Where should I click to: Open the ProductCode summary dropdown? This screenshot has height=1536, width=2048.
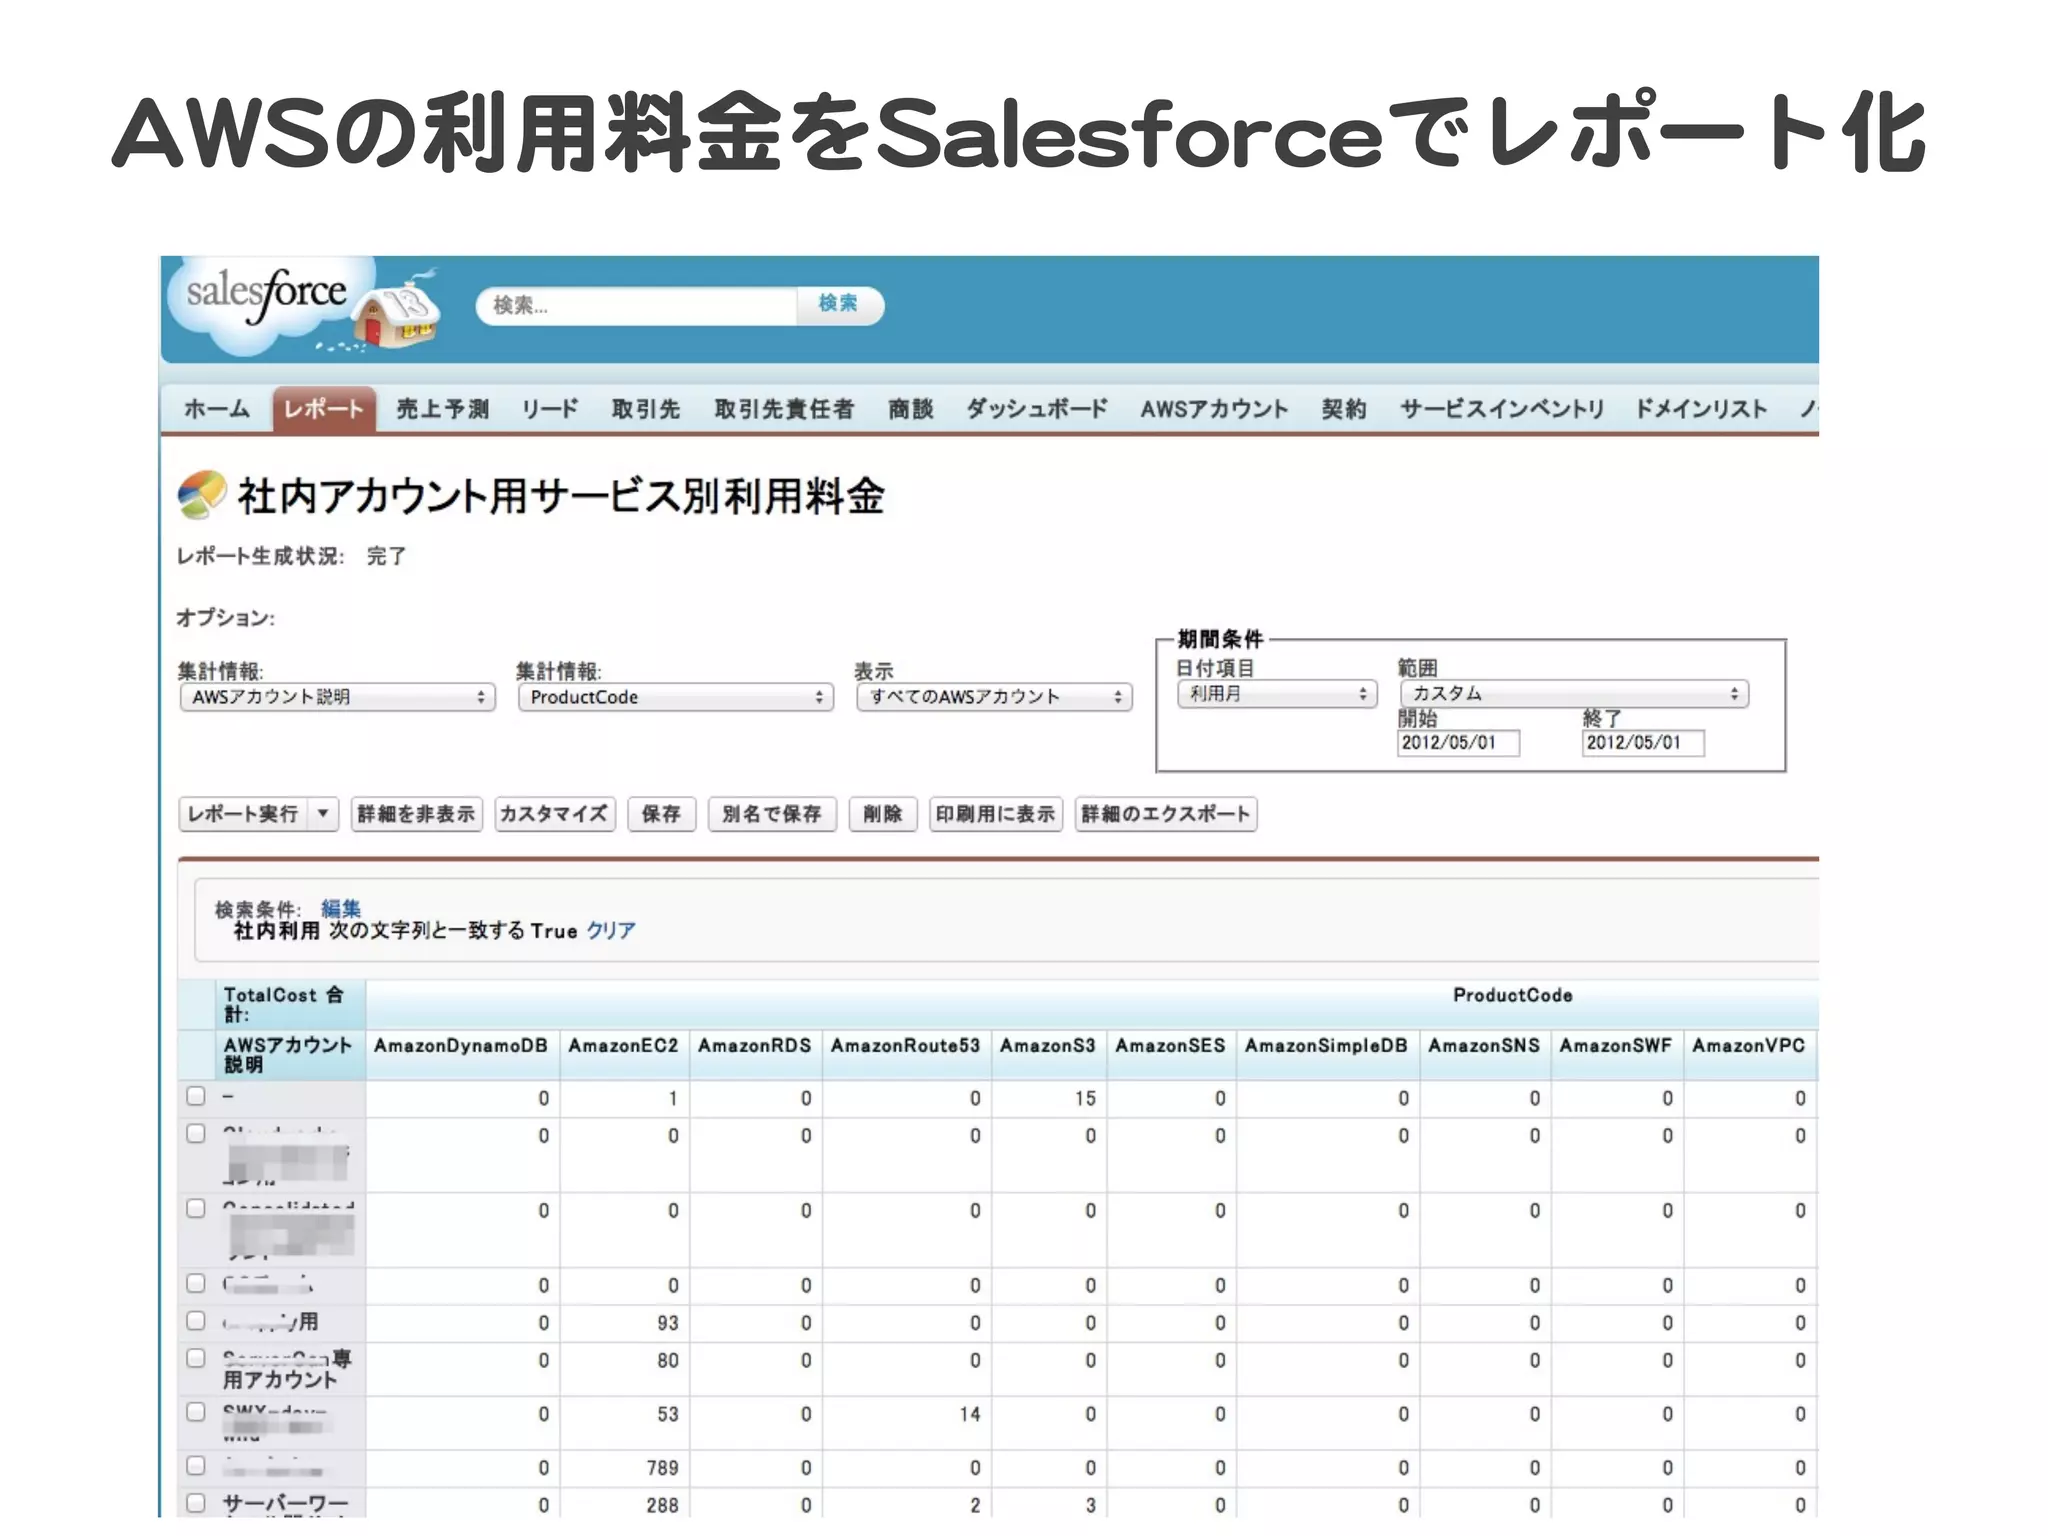pyautogui.click(x=676, y=697)
